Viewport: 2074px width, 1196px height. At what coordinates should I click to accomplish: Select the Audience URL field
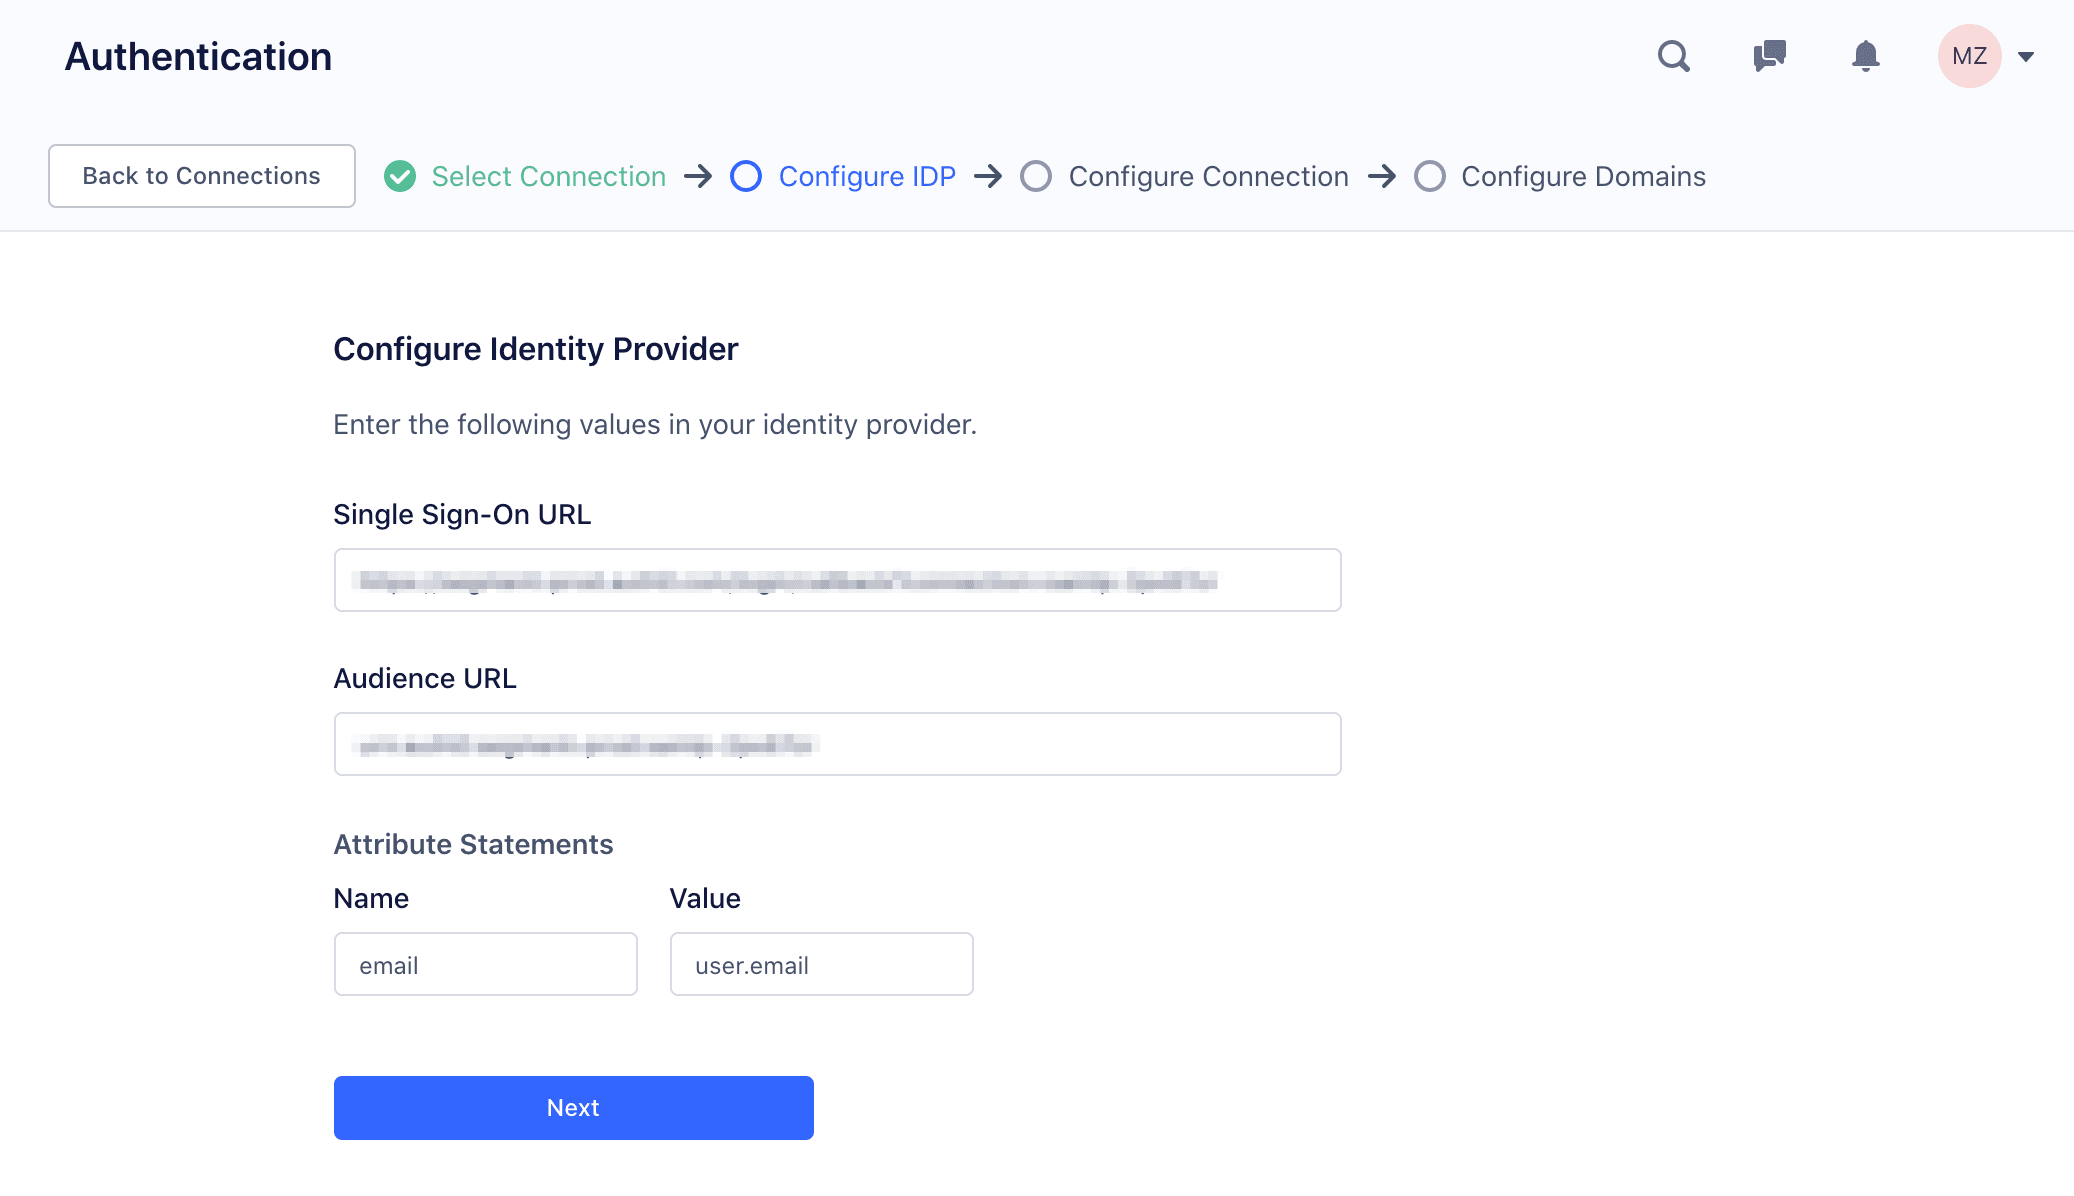coord(837,744)
